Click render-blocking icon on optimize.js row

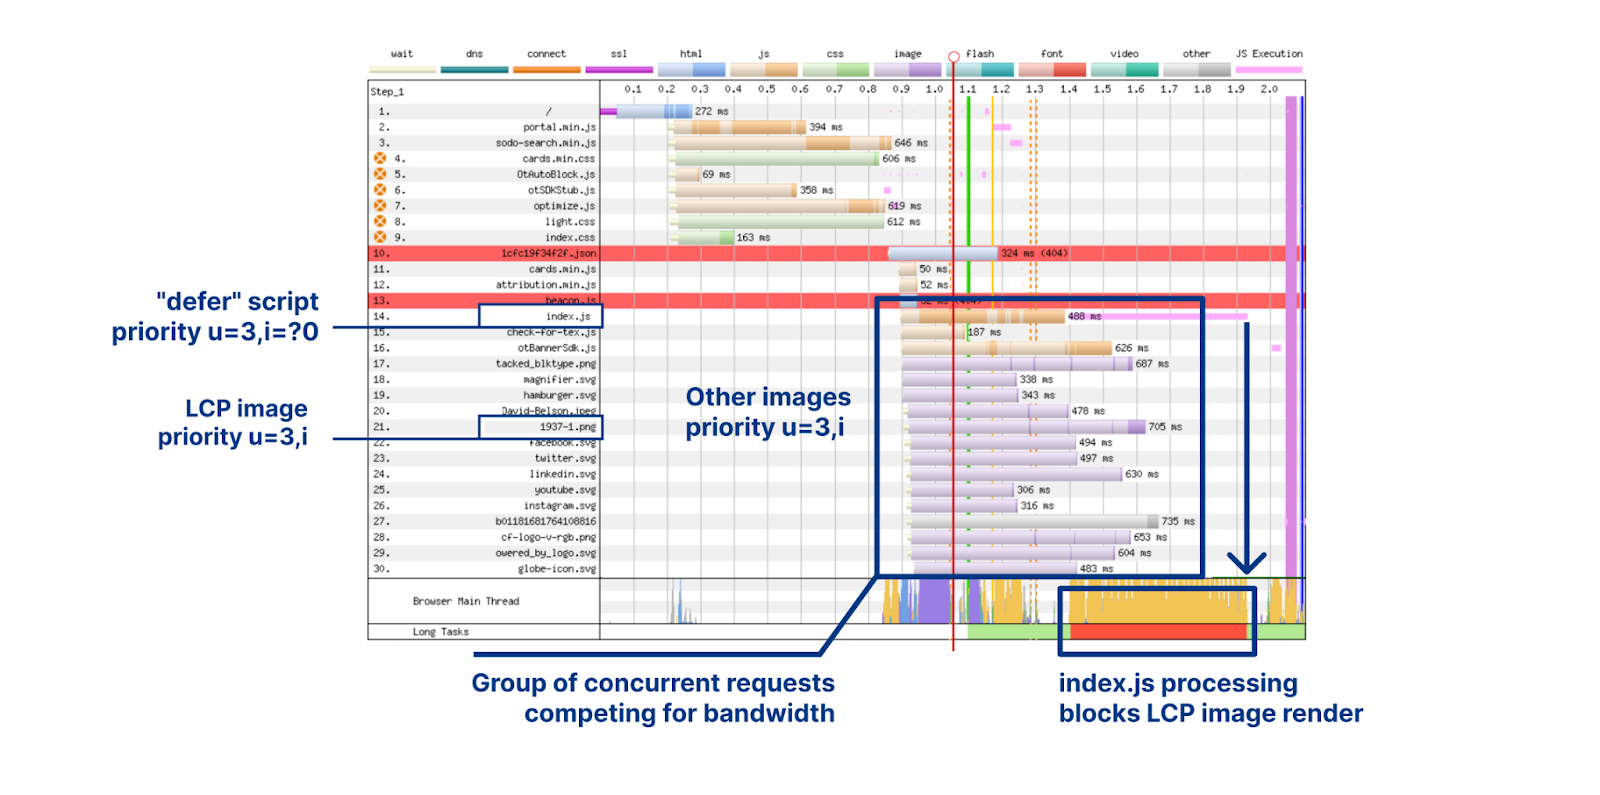(x=380, y=206)
